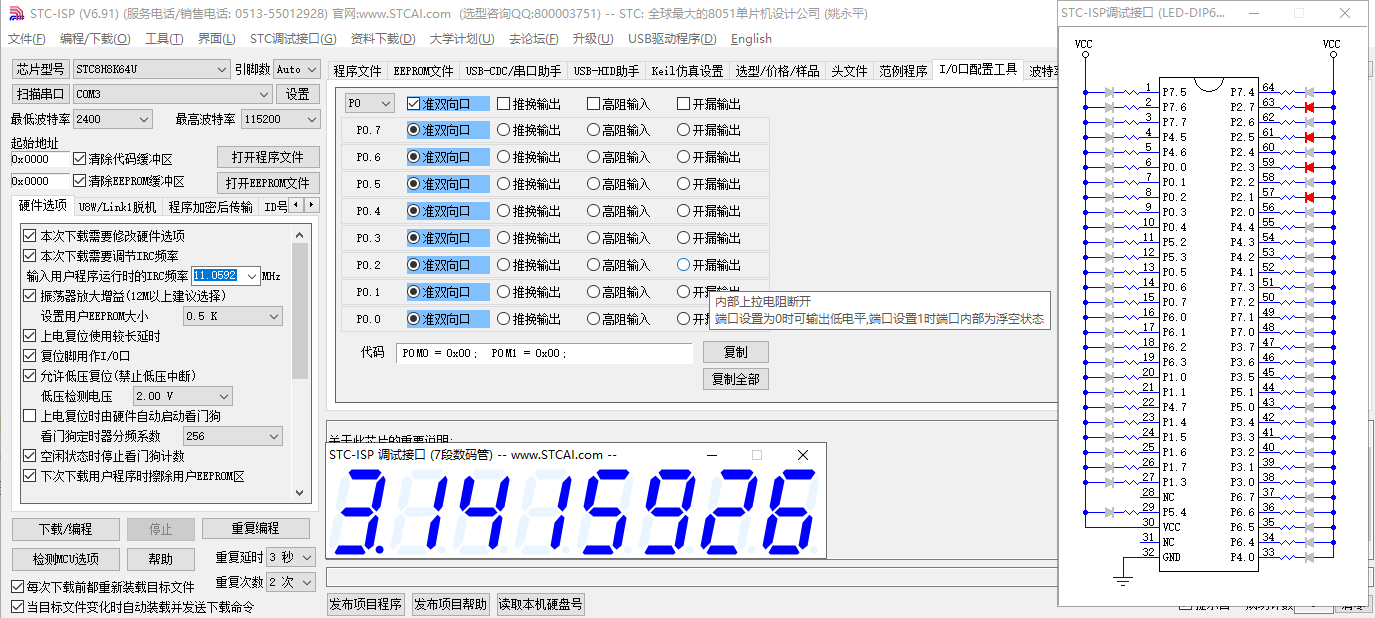
Task: Open the 文件(F) menu
Action: click(27, 39)
